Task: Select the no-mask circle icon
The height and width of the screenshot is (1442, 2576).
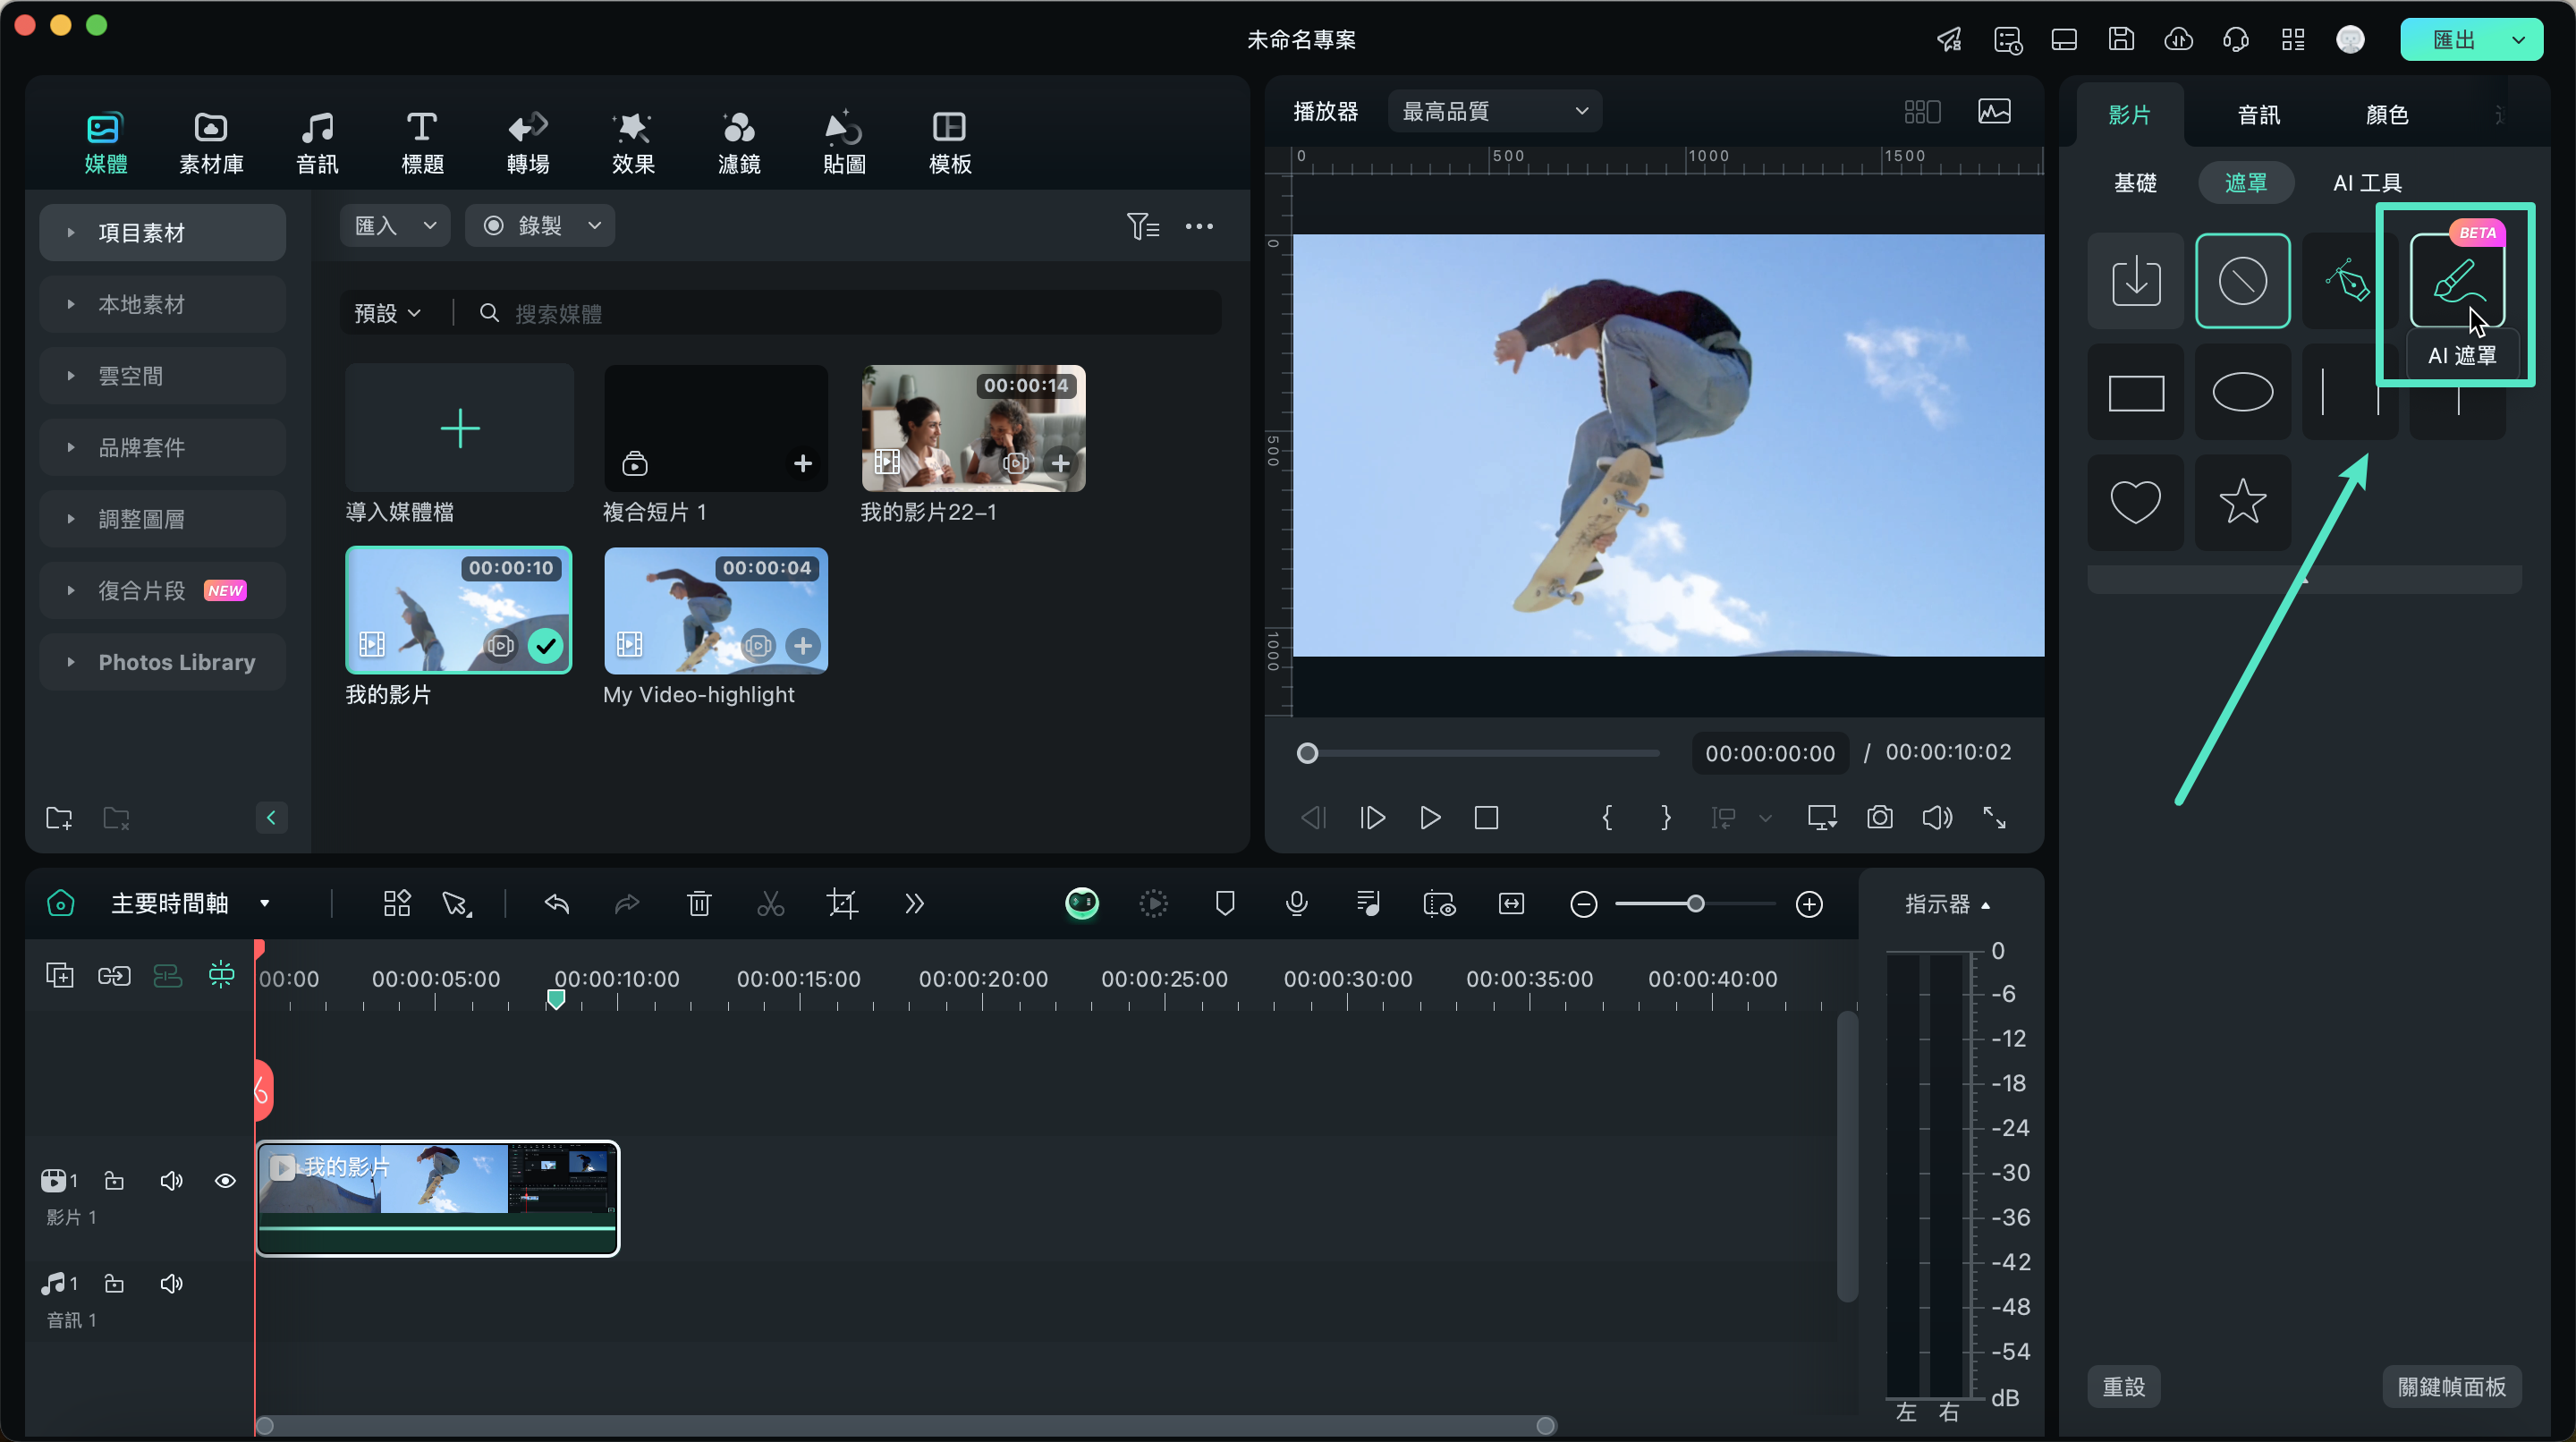Action: coord(2242,281)
